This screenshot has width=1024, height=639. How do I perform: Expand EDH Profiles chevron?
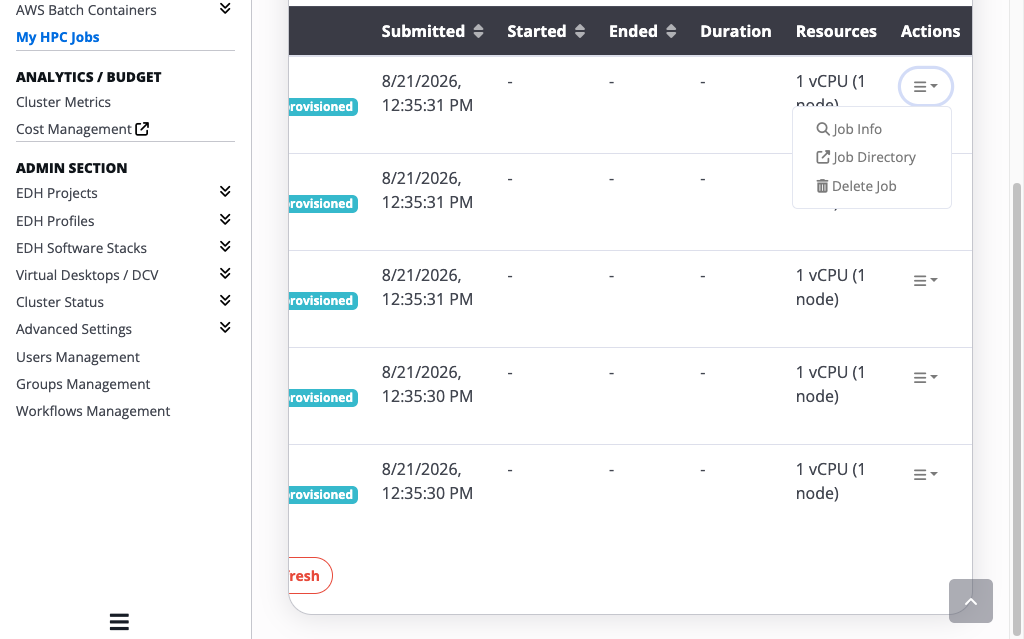tap(225, 220)
